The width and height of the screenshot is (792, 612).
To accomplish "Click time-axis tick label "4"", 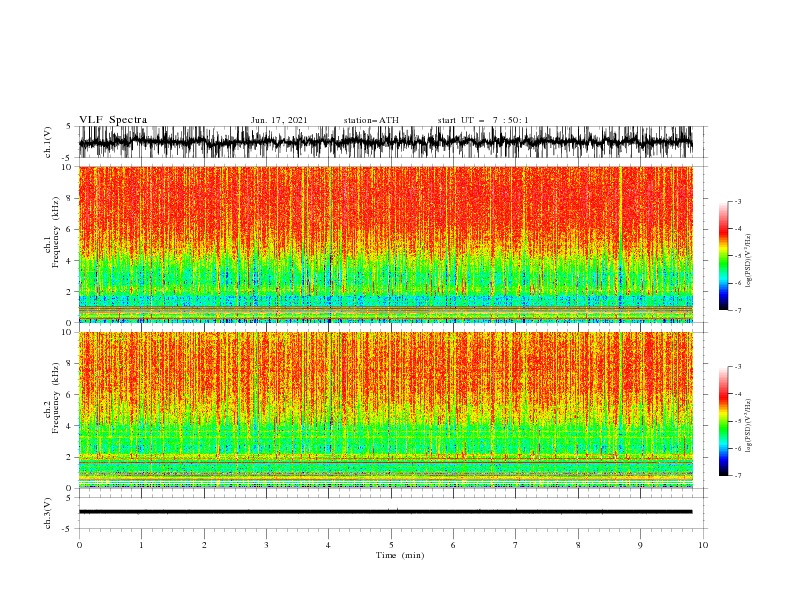I will [329, 545].
